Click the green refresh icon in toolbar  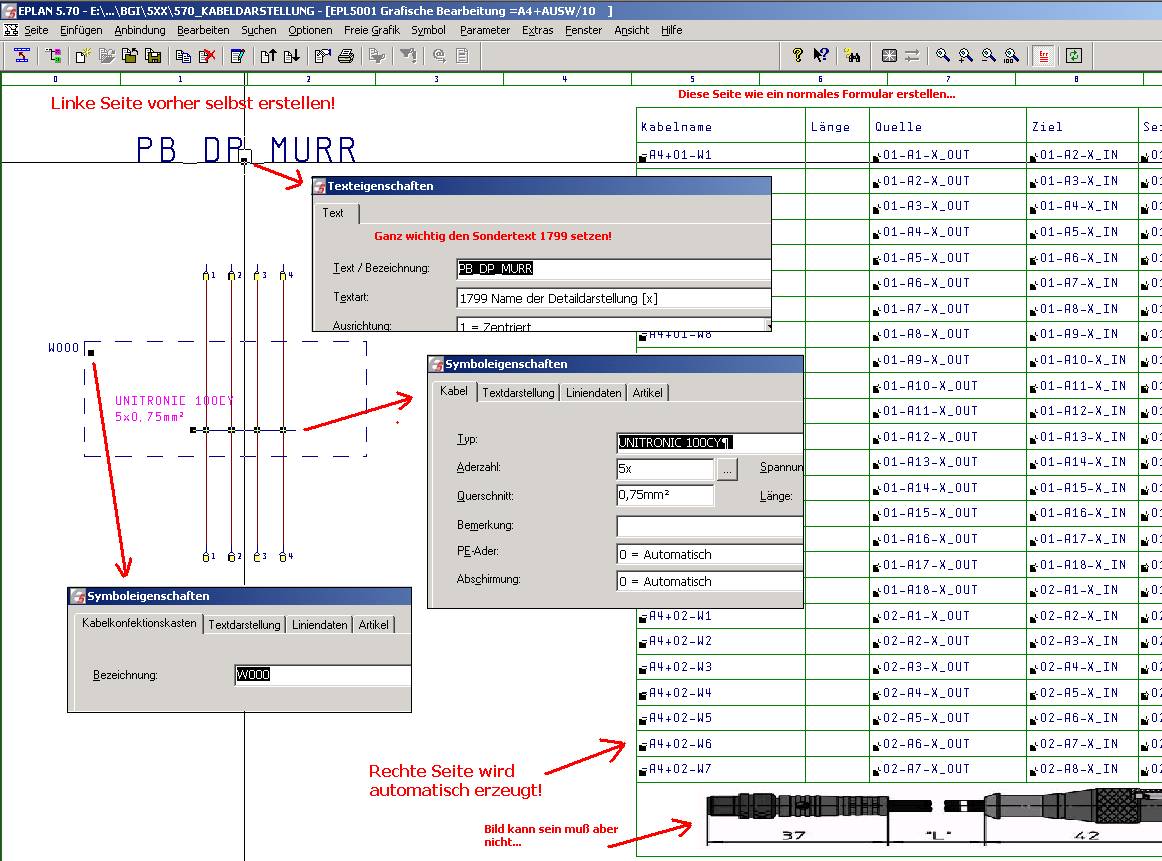[x=1074, y=56]
